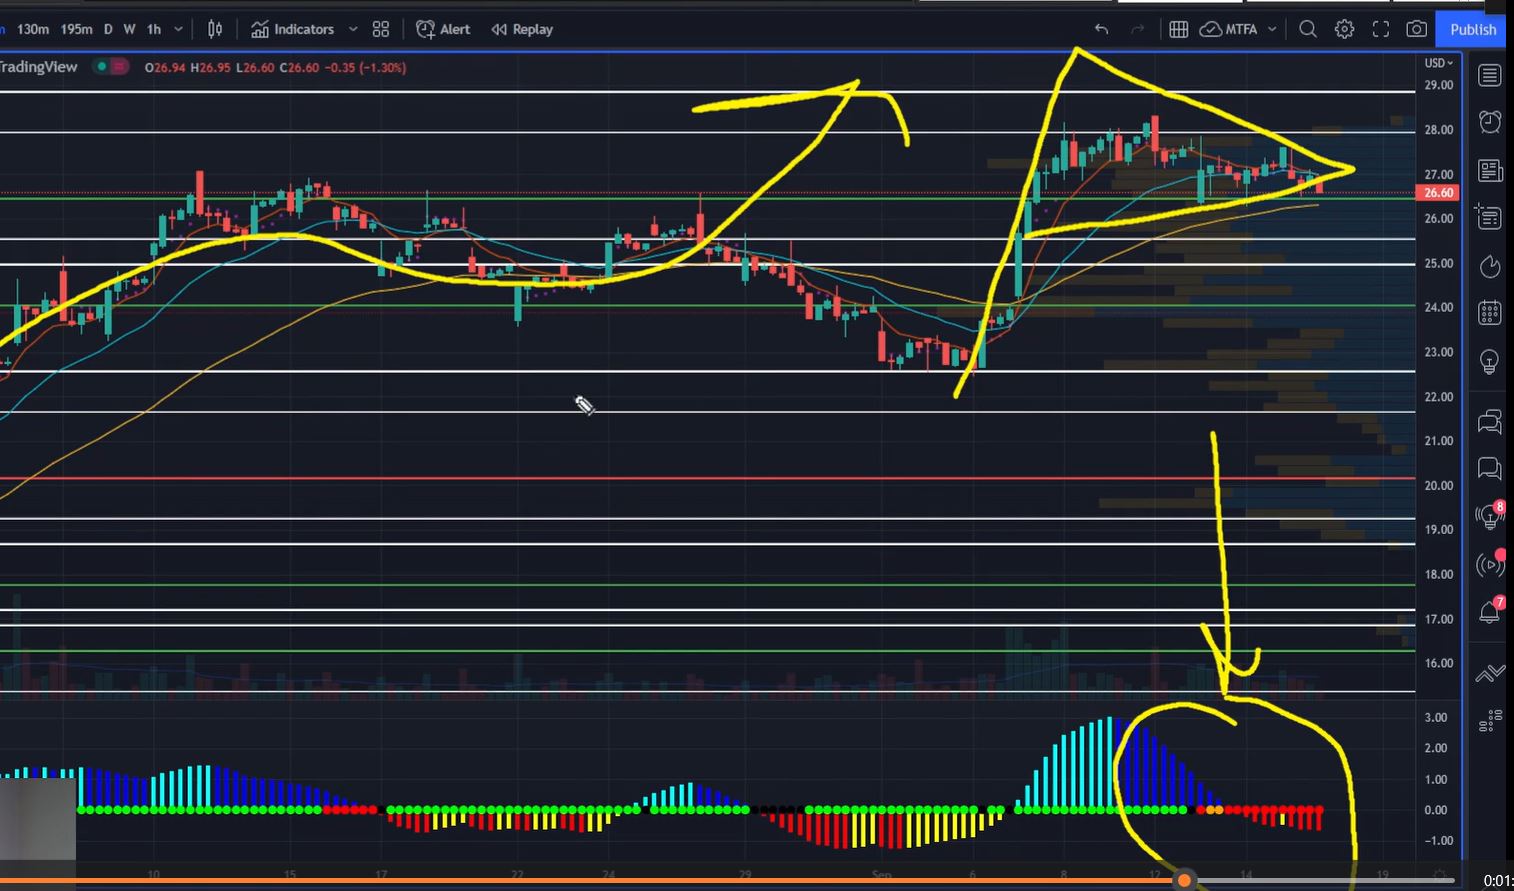
Task: Open public chats sidebar icon
Action: coord(1490,421)
